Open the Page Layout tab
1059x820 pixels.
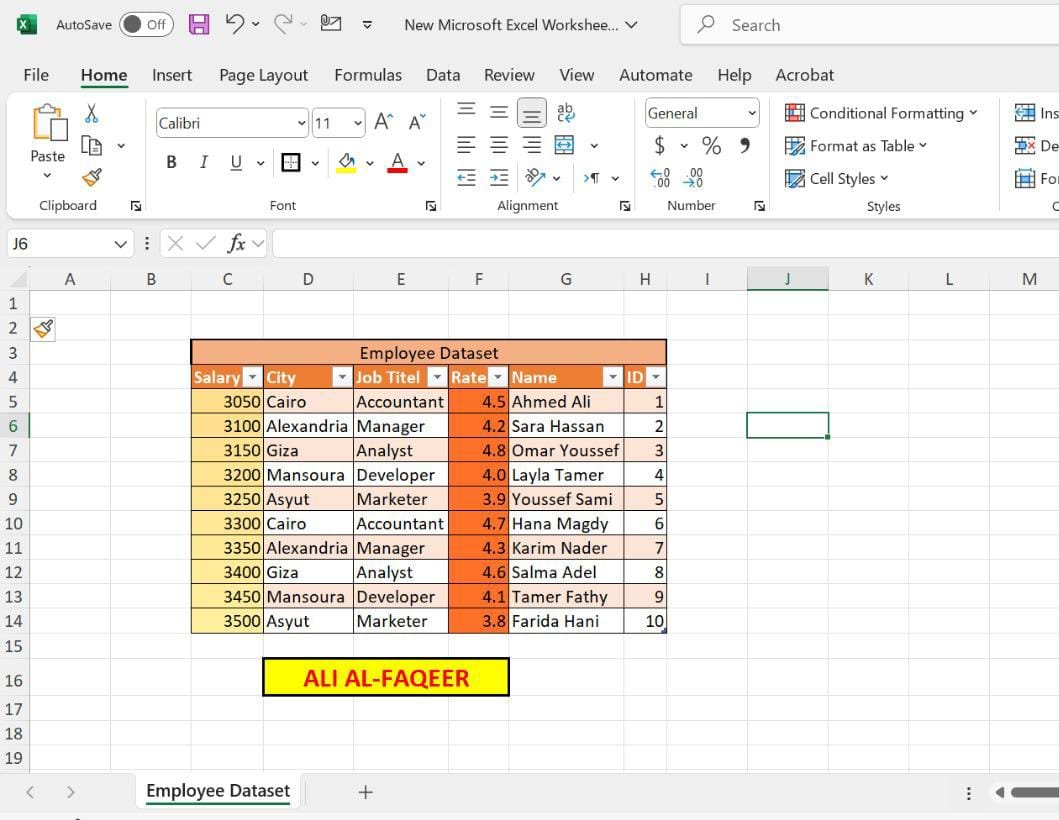tap(263, 75)
